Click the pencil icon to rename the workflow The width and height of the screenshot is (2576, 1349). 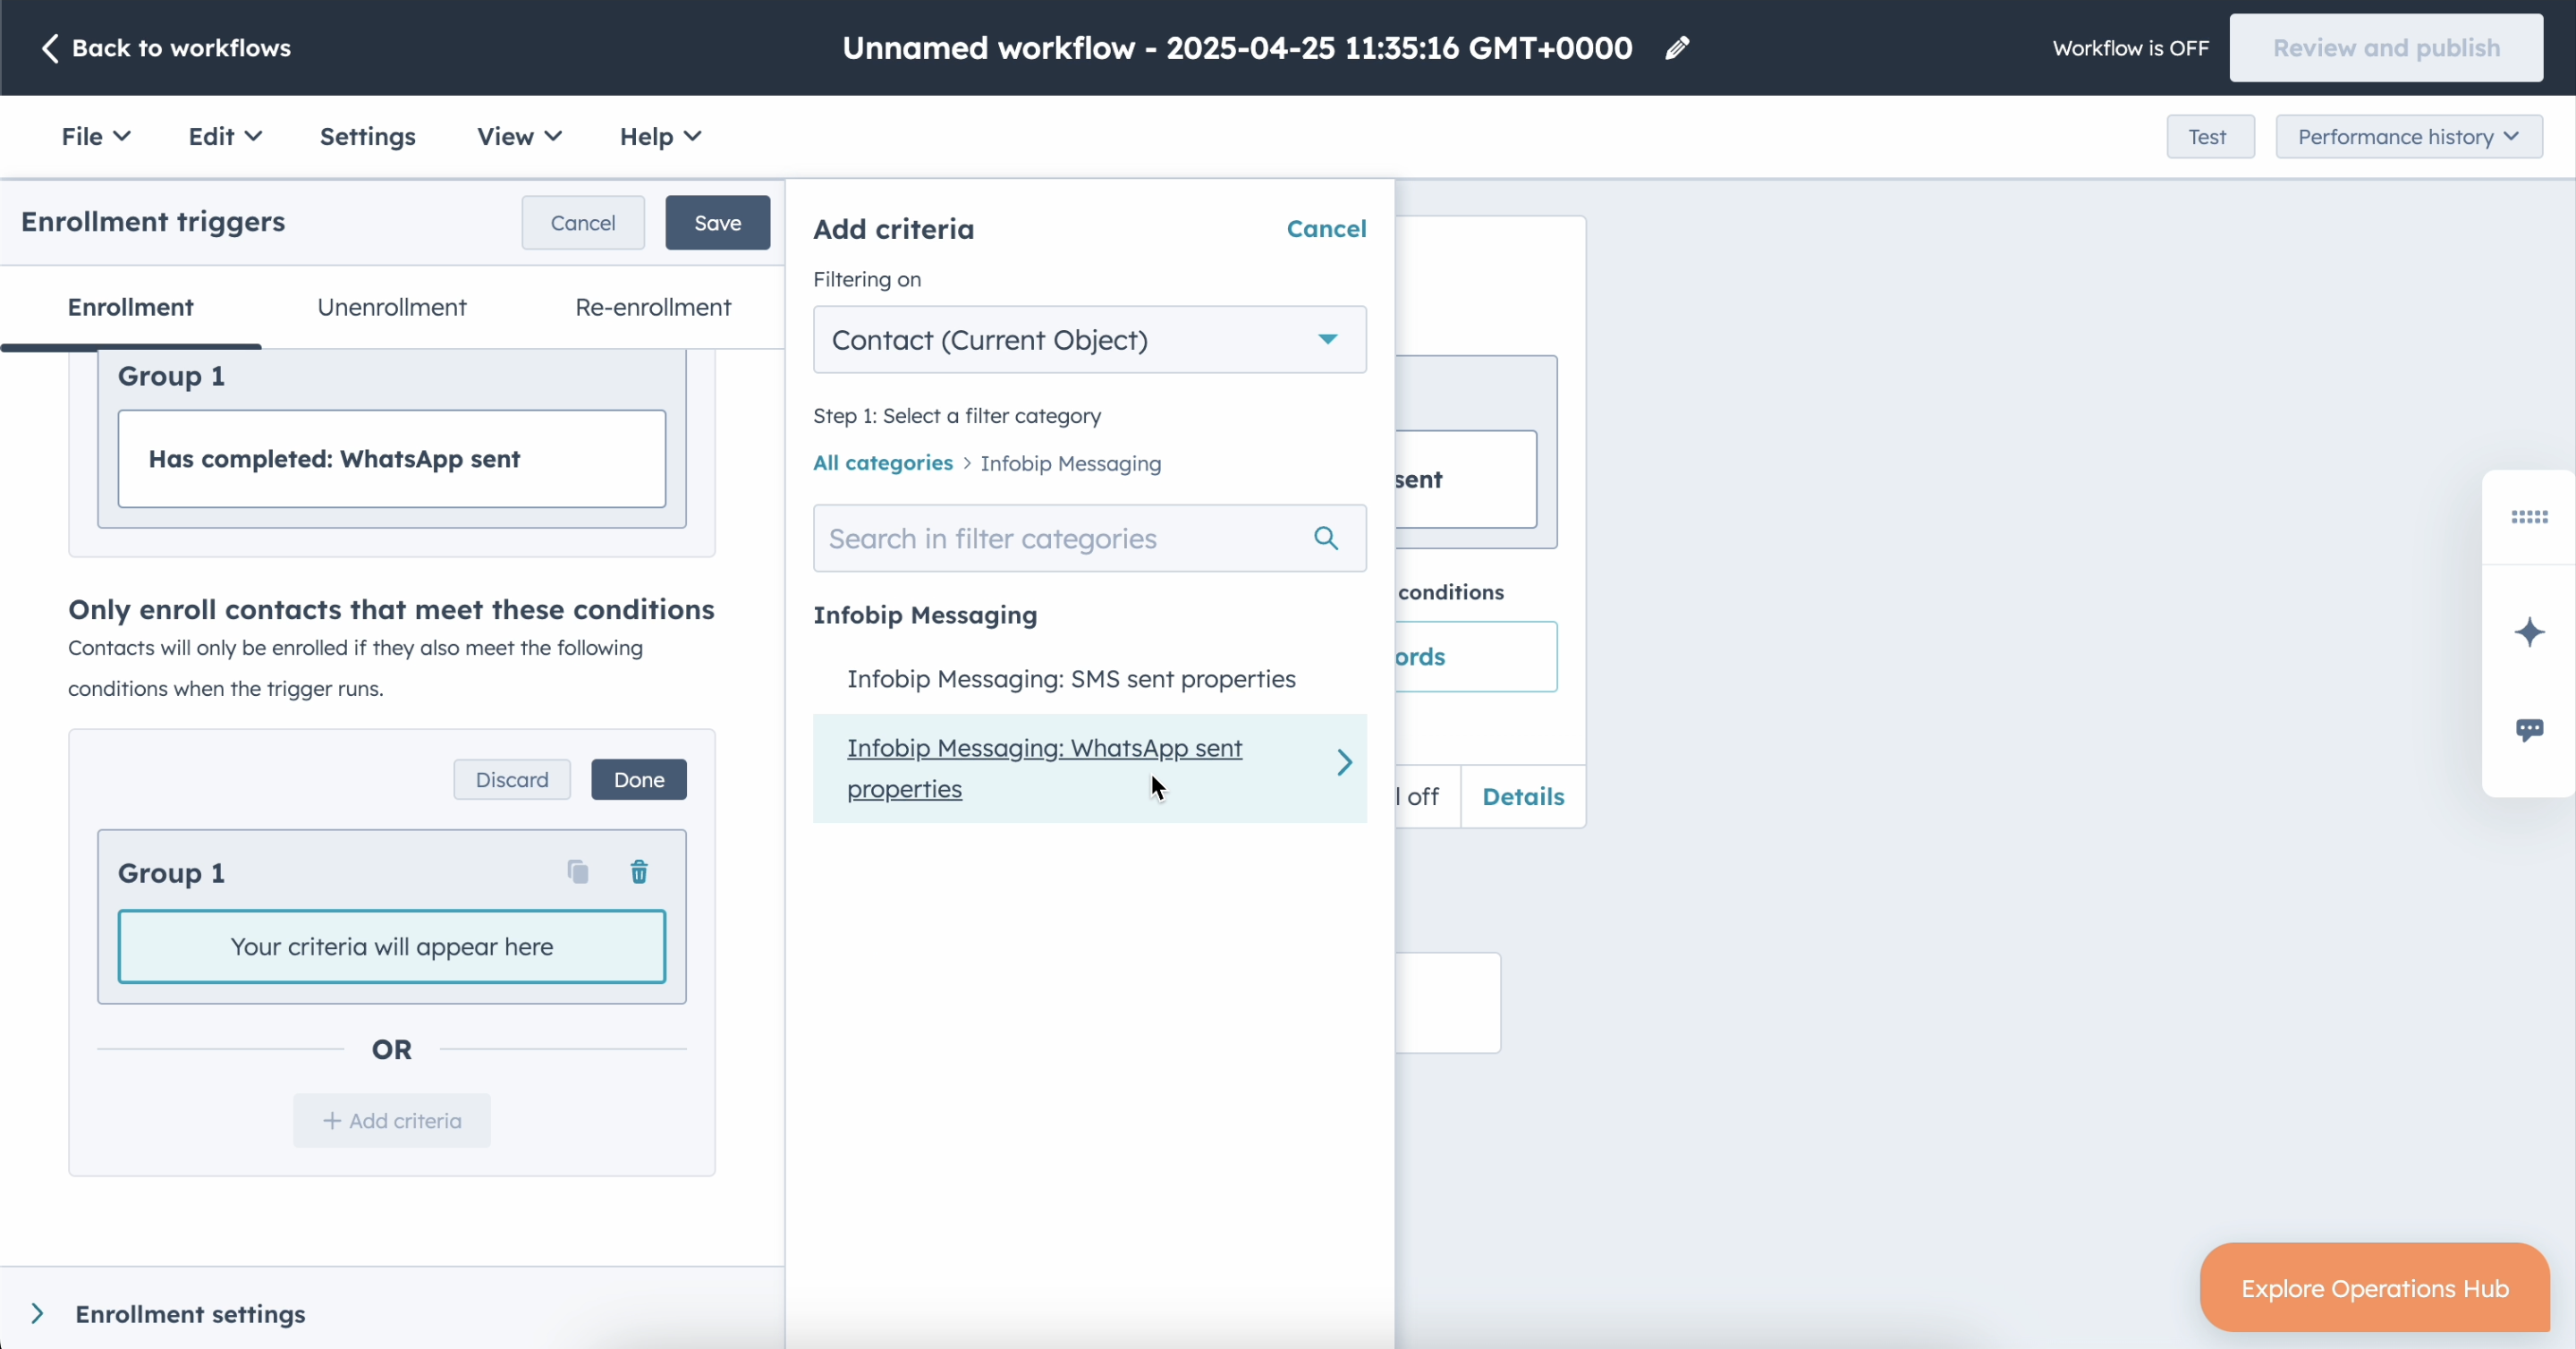pyautogui.click(x=1677, y=48)
